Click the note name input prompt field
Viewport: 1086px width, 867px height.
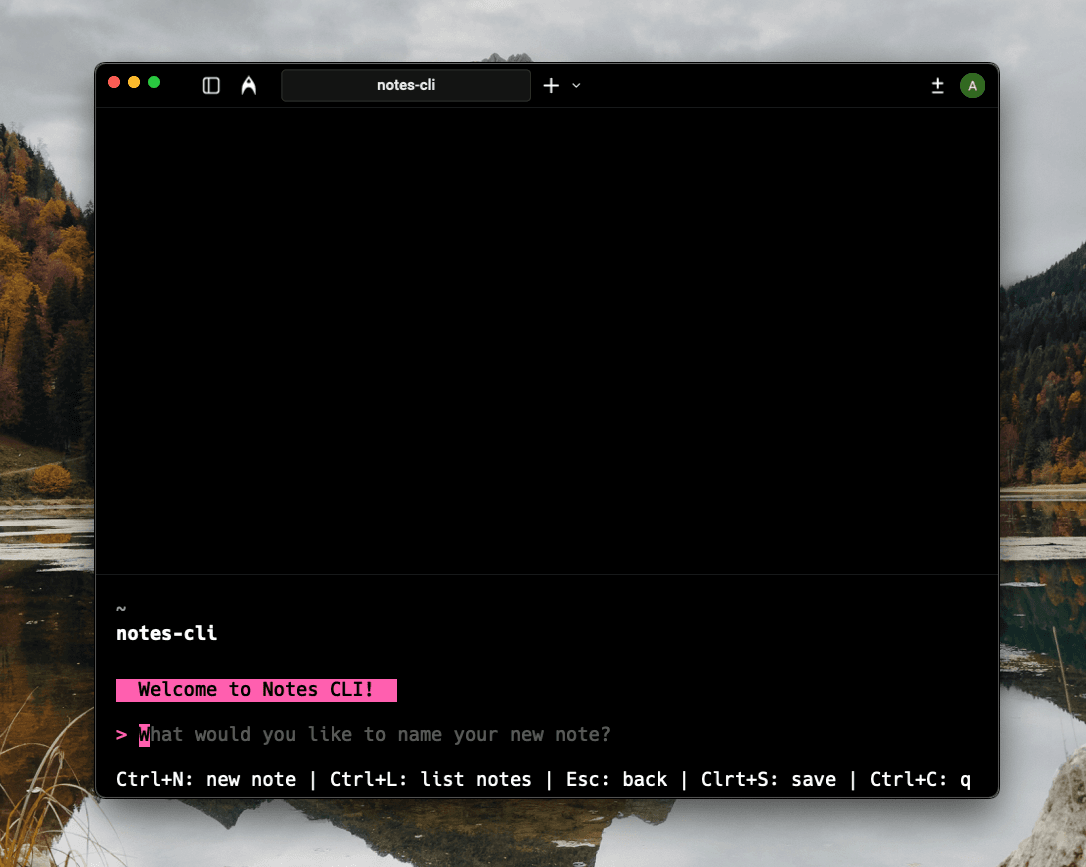click(x=375, y=734)
